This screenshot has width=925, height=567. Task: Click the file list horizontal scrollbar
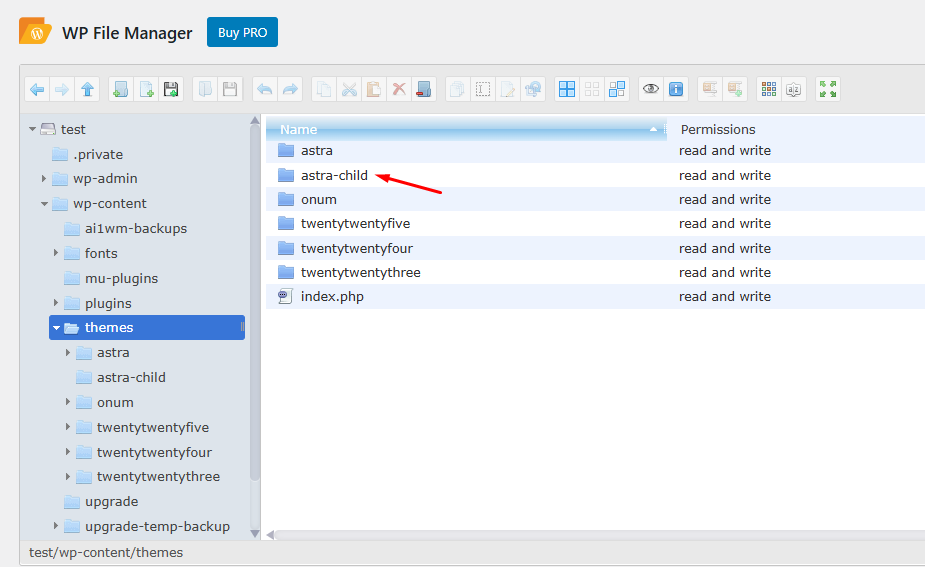pos(599,535)
